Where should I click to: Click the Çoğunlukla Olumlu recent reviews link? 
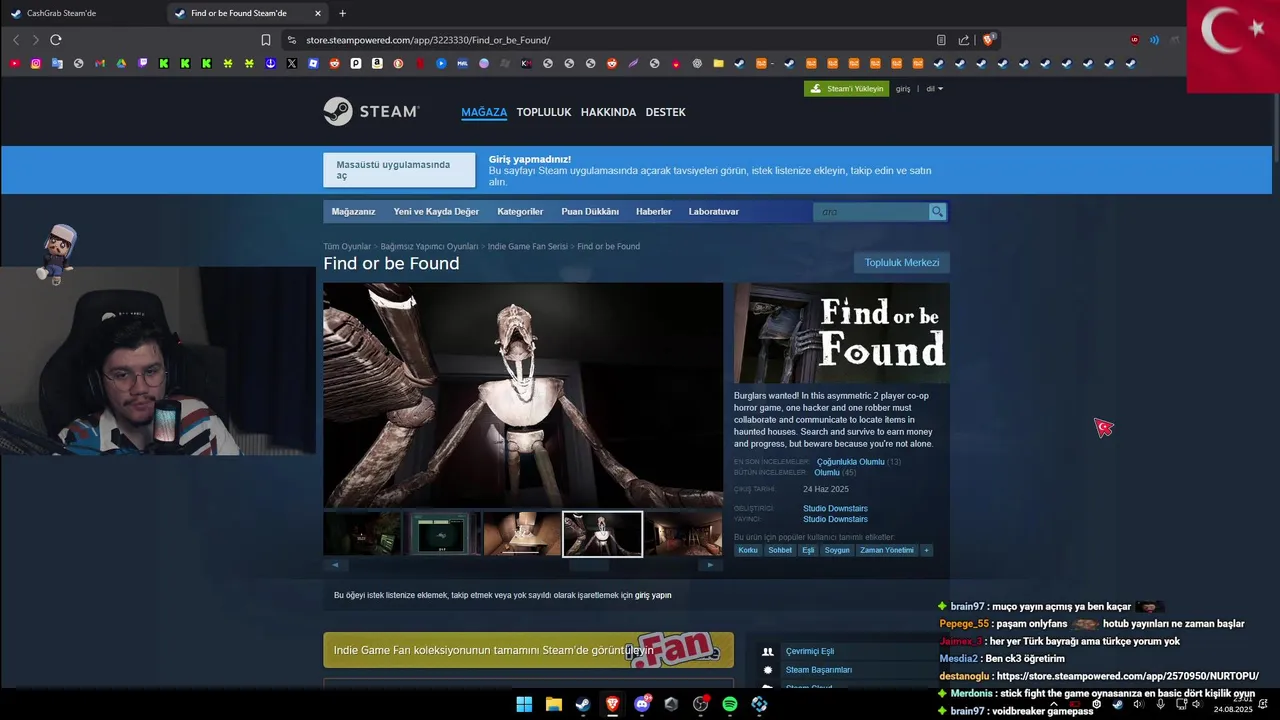tap(850, 462)
